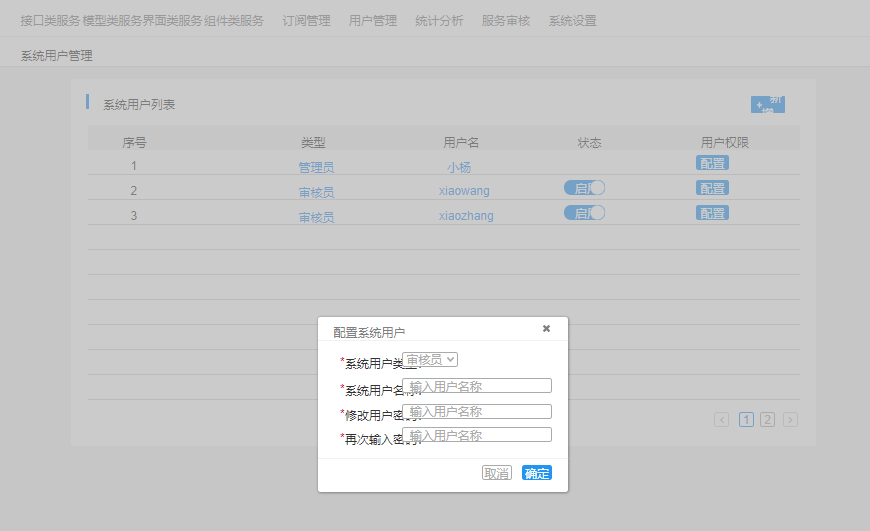Select page 1 in pagination
The width and height of the screenshot is (870, 531).
746,420
